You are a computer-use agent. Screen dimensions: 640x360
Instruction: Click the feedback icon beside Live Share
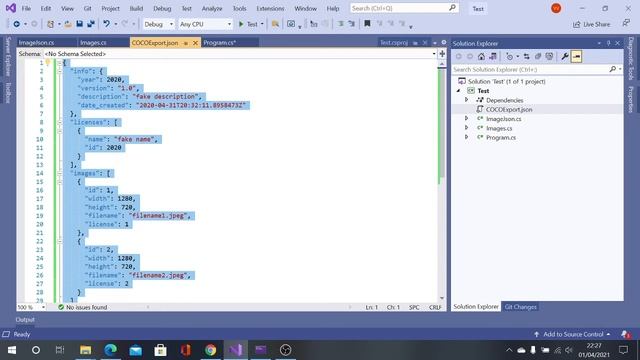626,24
